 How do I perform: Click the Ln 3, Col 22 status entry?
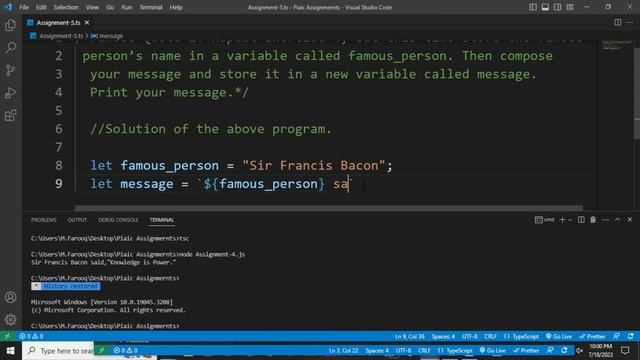[x=343, y=350]
